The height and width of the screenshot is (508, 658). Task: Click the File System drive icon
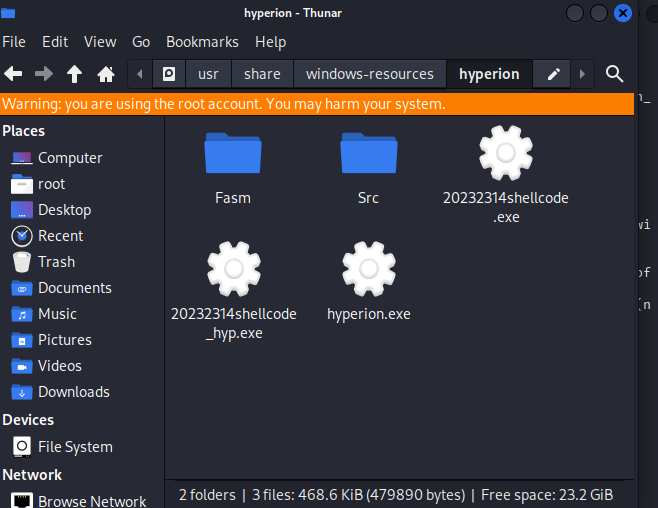[22, 447]
